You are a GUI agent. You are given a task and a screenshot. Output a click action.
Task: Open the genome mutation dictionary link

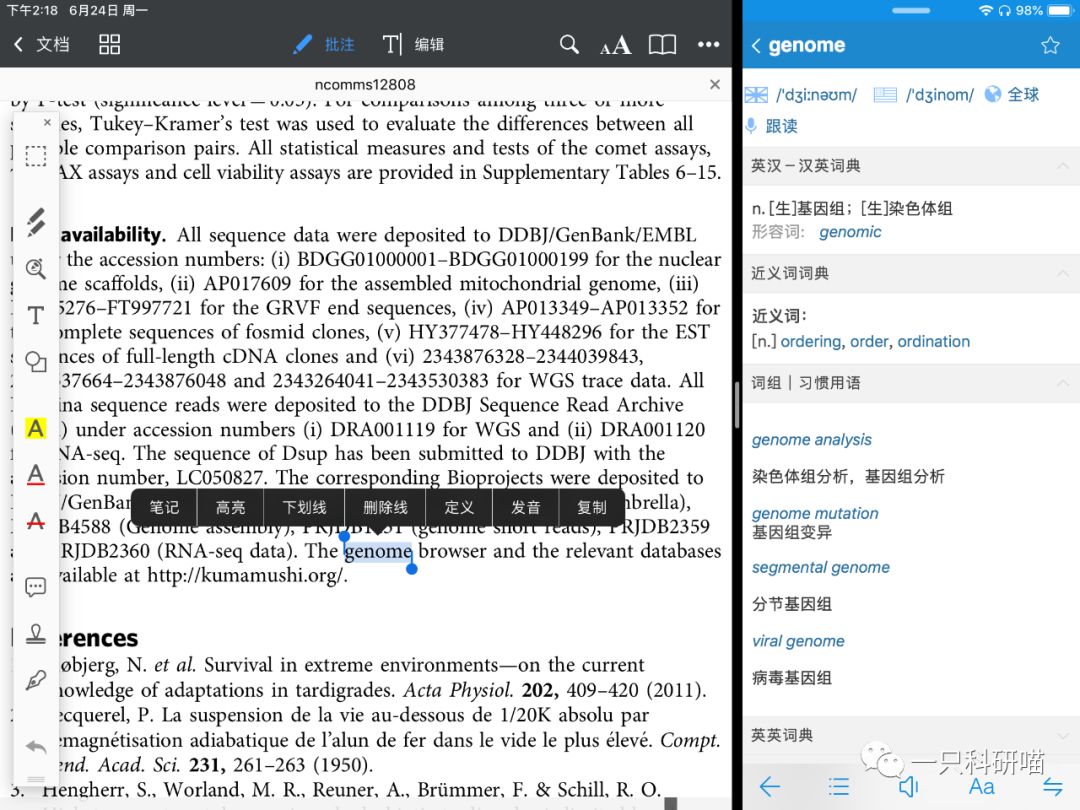[x=815, y=513]
